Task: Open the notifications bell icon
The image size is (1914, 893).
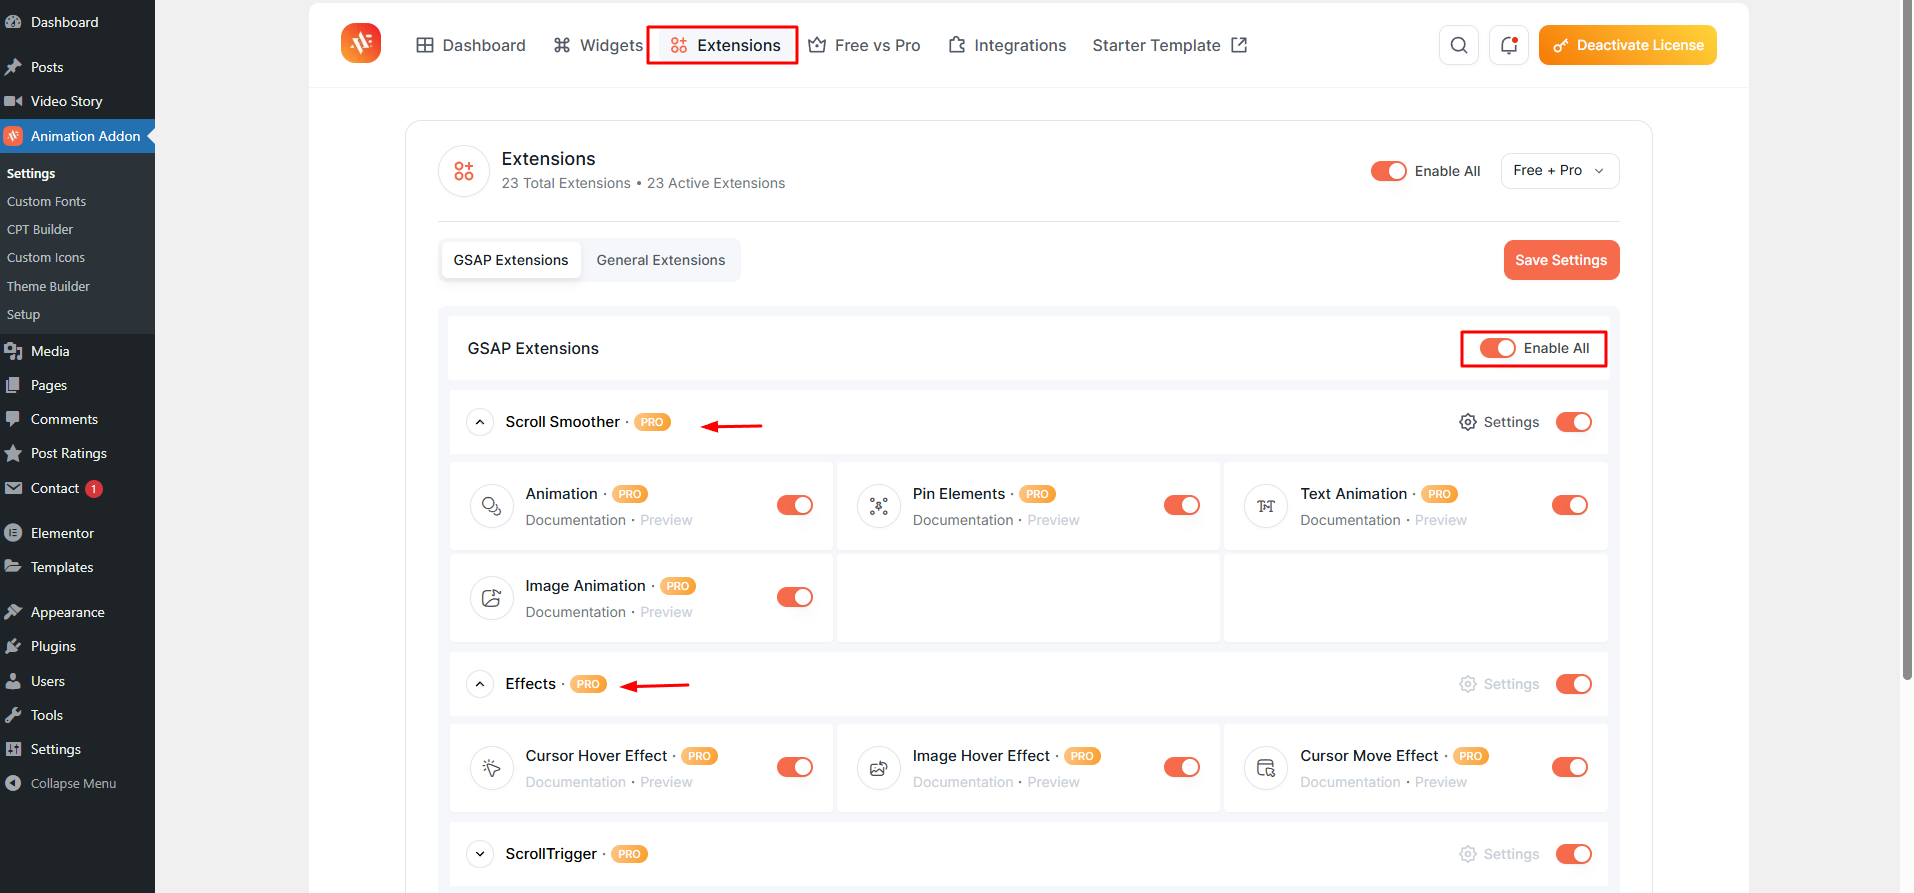Action: point(1509,45)
